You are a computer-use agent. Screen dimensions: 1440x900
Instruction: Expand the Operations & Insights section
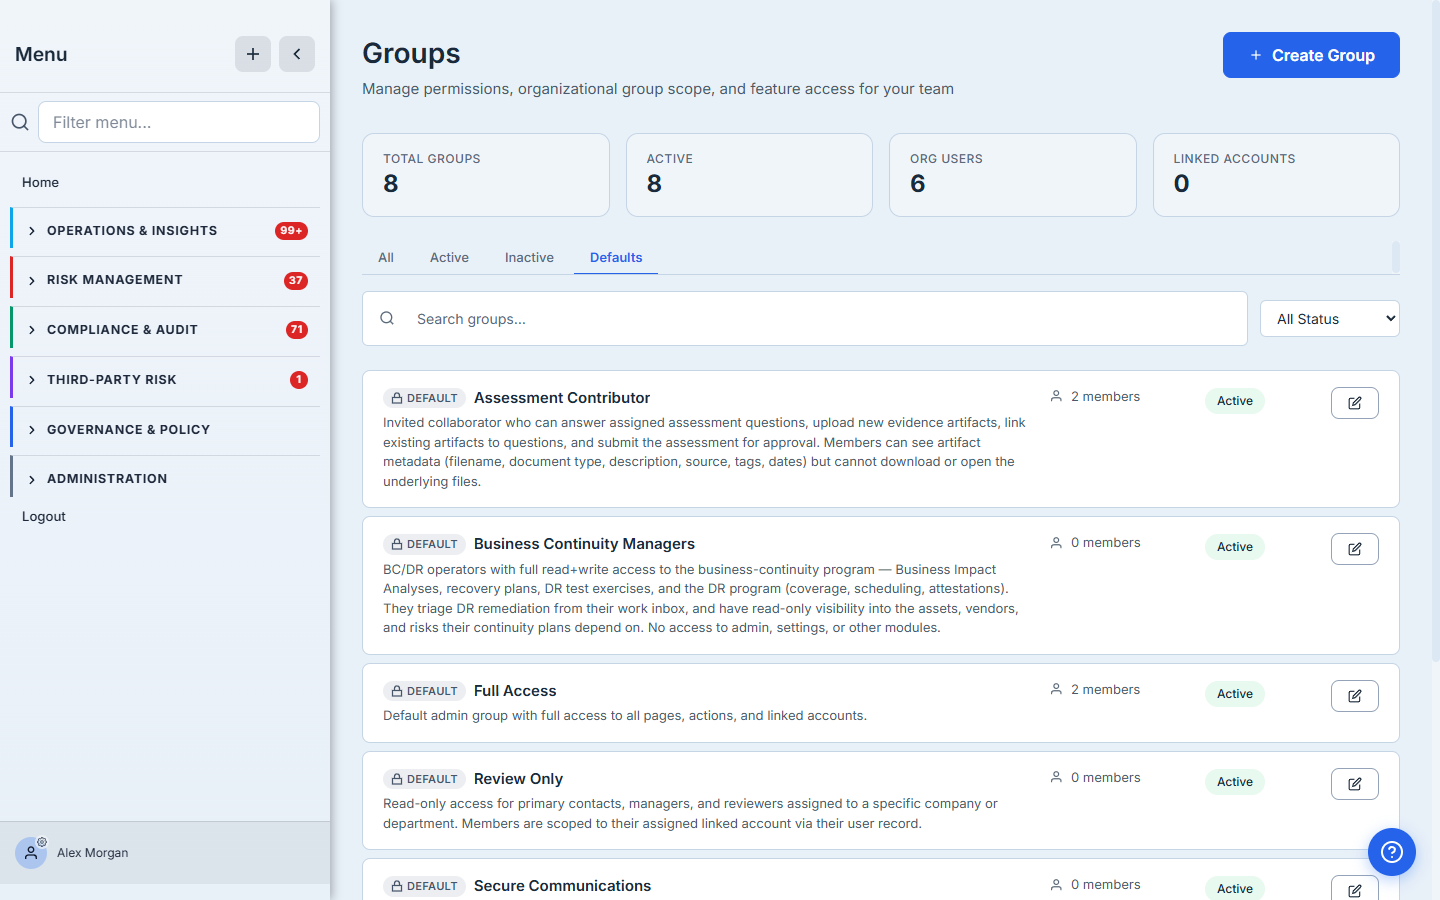pyautogui.click(x=165, y=231)
